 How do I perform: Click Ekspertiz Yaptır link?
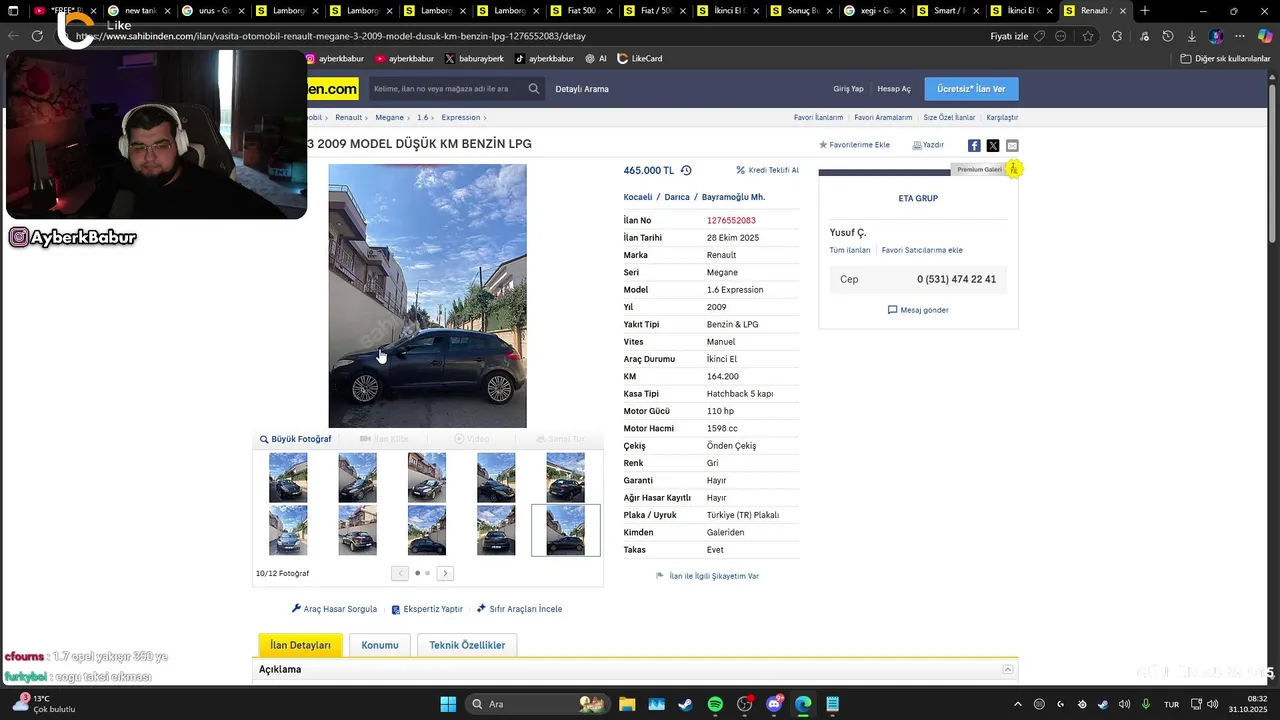pos(427,609)
